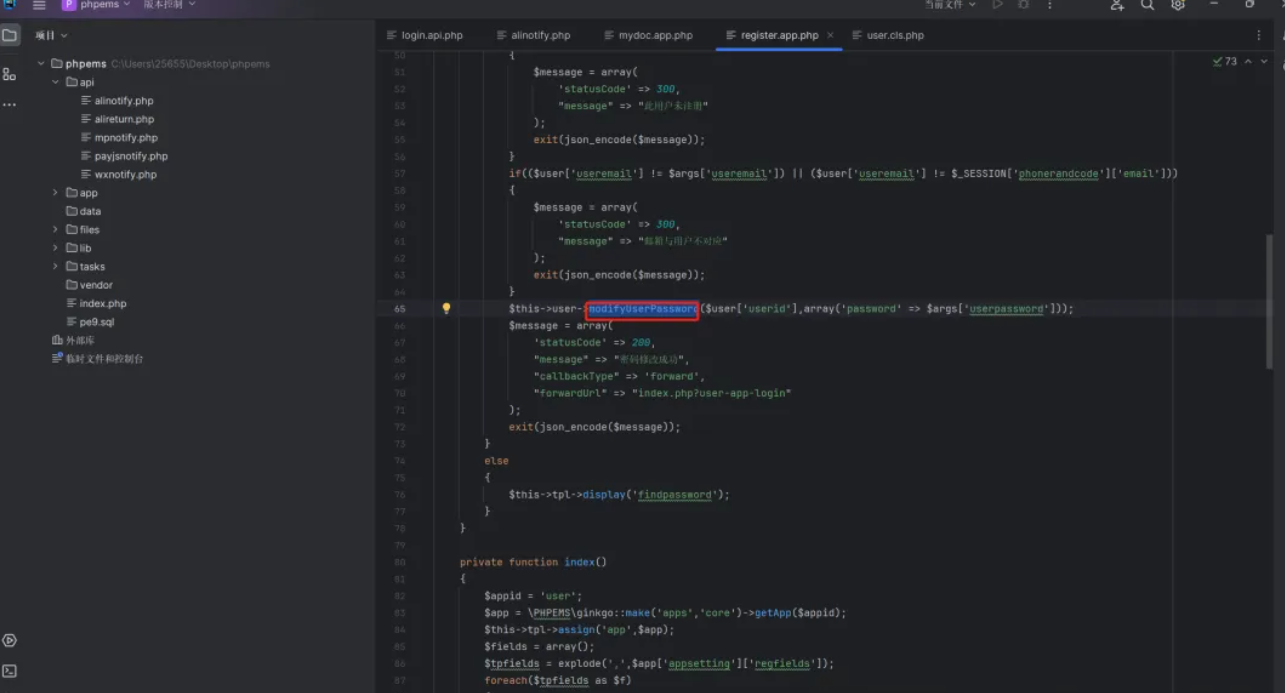Open the main hamburger menu
The image size is (1285, 693).
click(x=39, y=5)
